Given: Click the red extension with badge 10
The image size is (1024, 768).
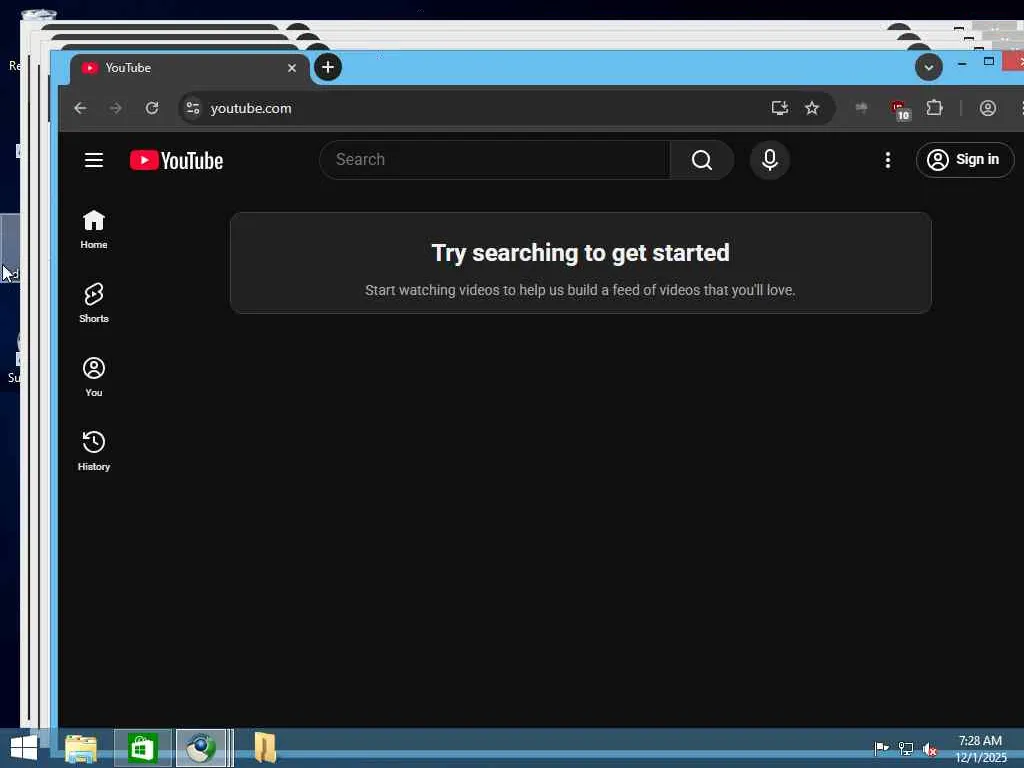Looking at the screenshot, I should point(900,110).
